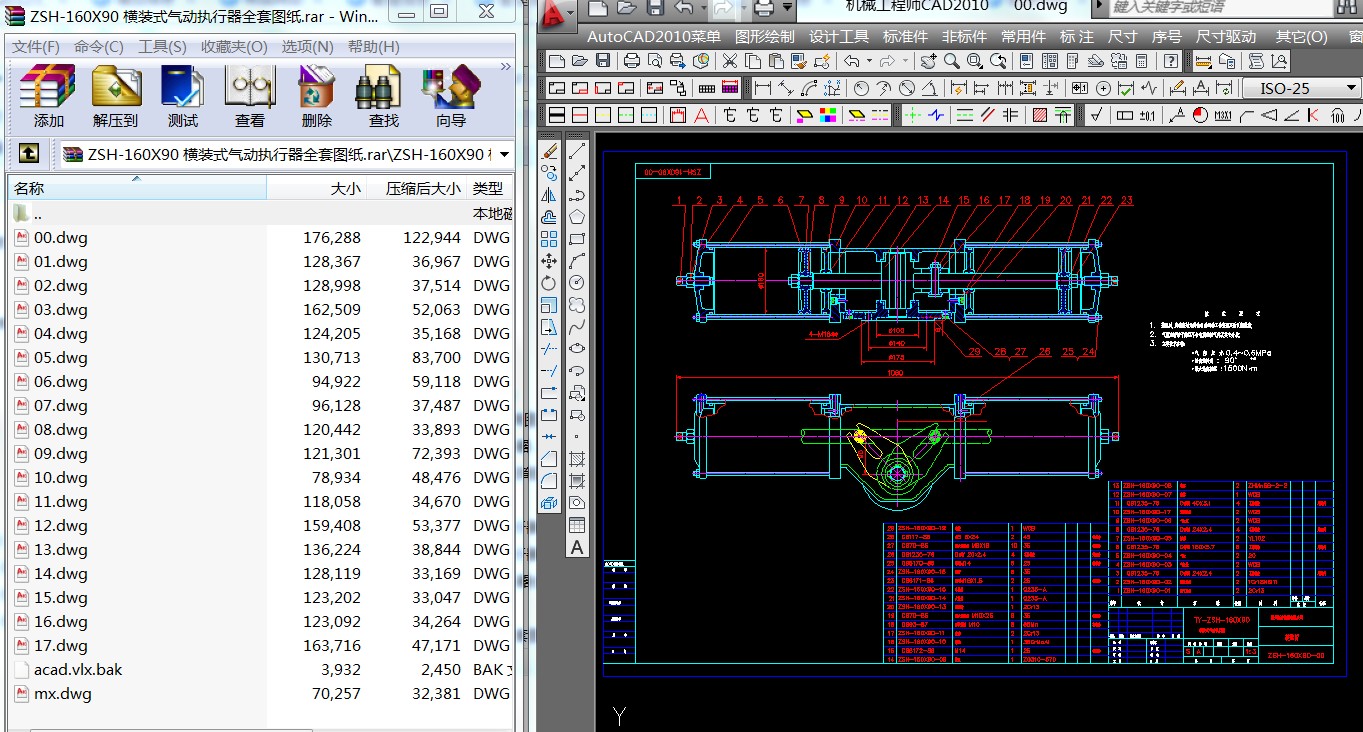This screenshot has height=732, width=1363.
Task: Expand the quick access toolbar customize arrow
Action: 788,8
